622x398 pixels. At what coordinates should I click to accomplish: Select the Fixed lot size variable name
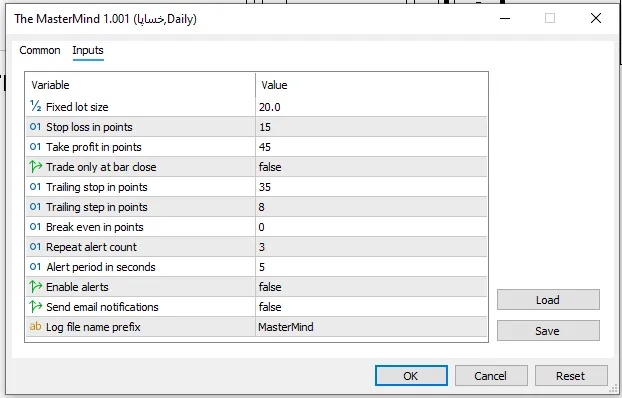77,107
